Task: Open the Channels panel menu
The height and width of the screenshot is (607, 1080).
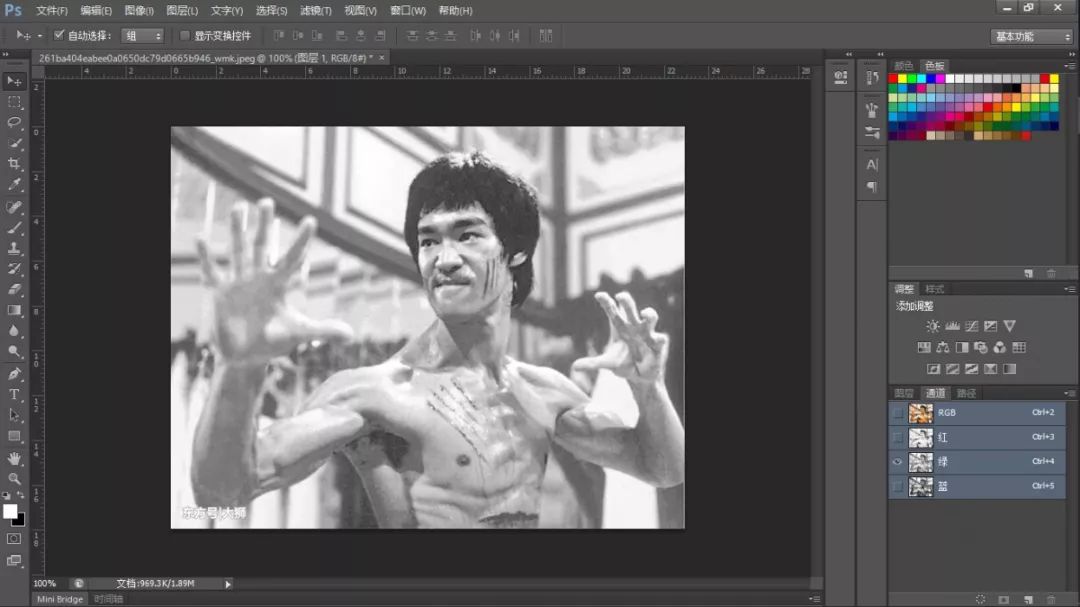Action: [1071, 393]
